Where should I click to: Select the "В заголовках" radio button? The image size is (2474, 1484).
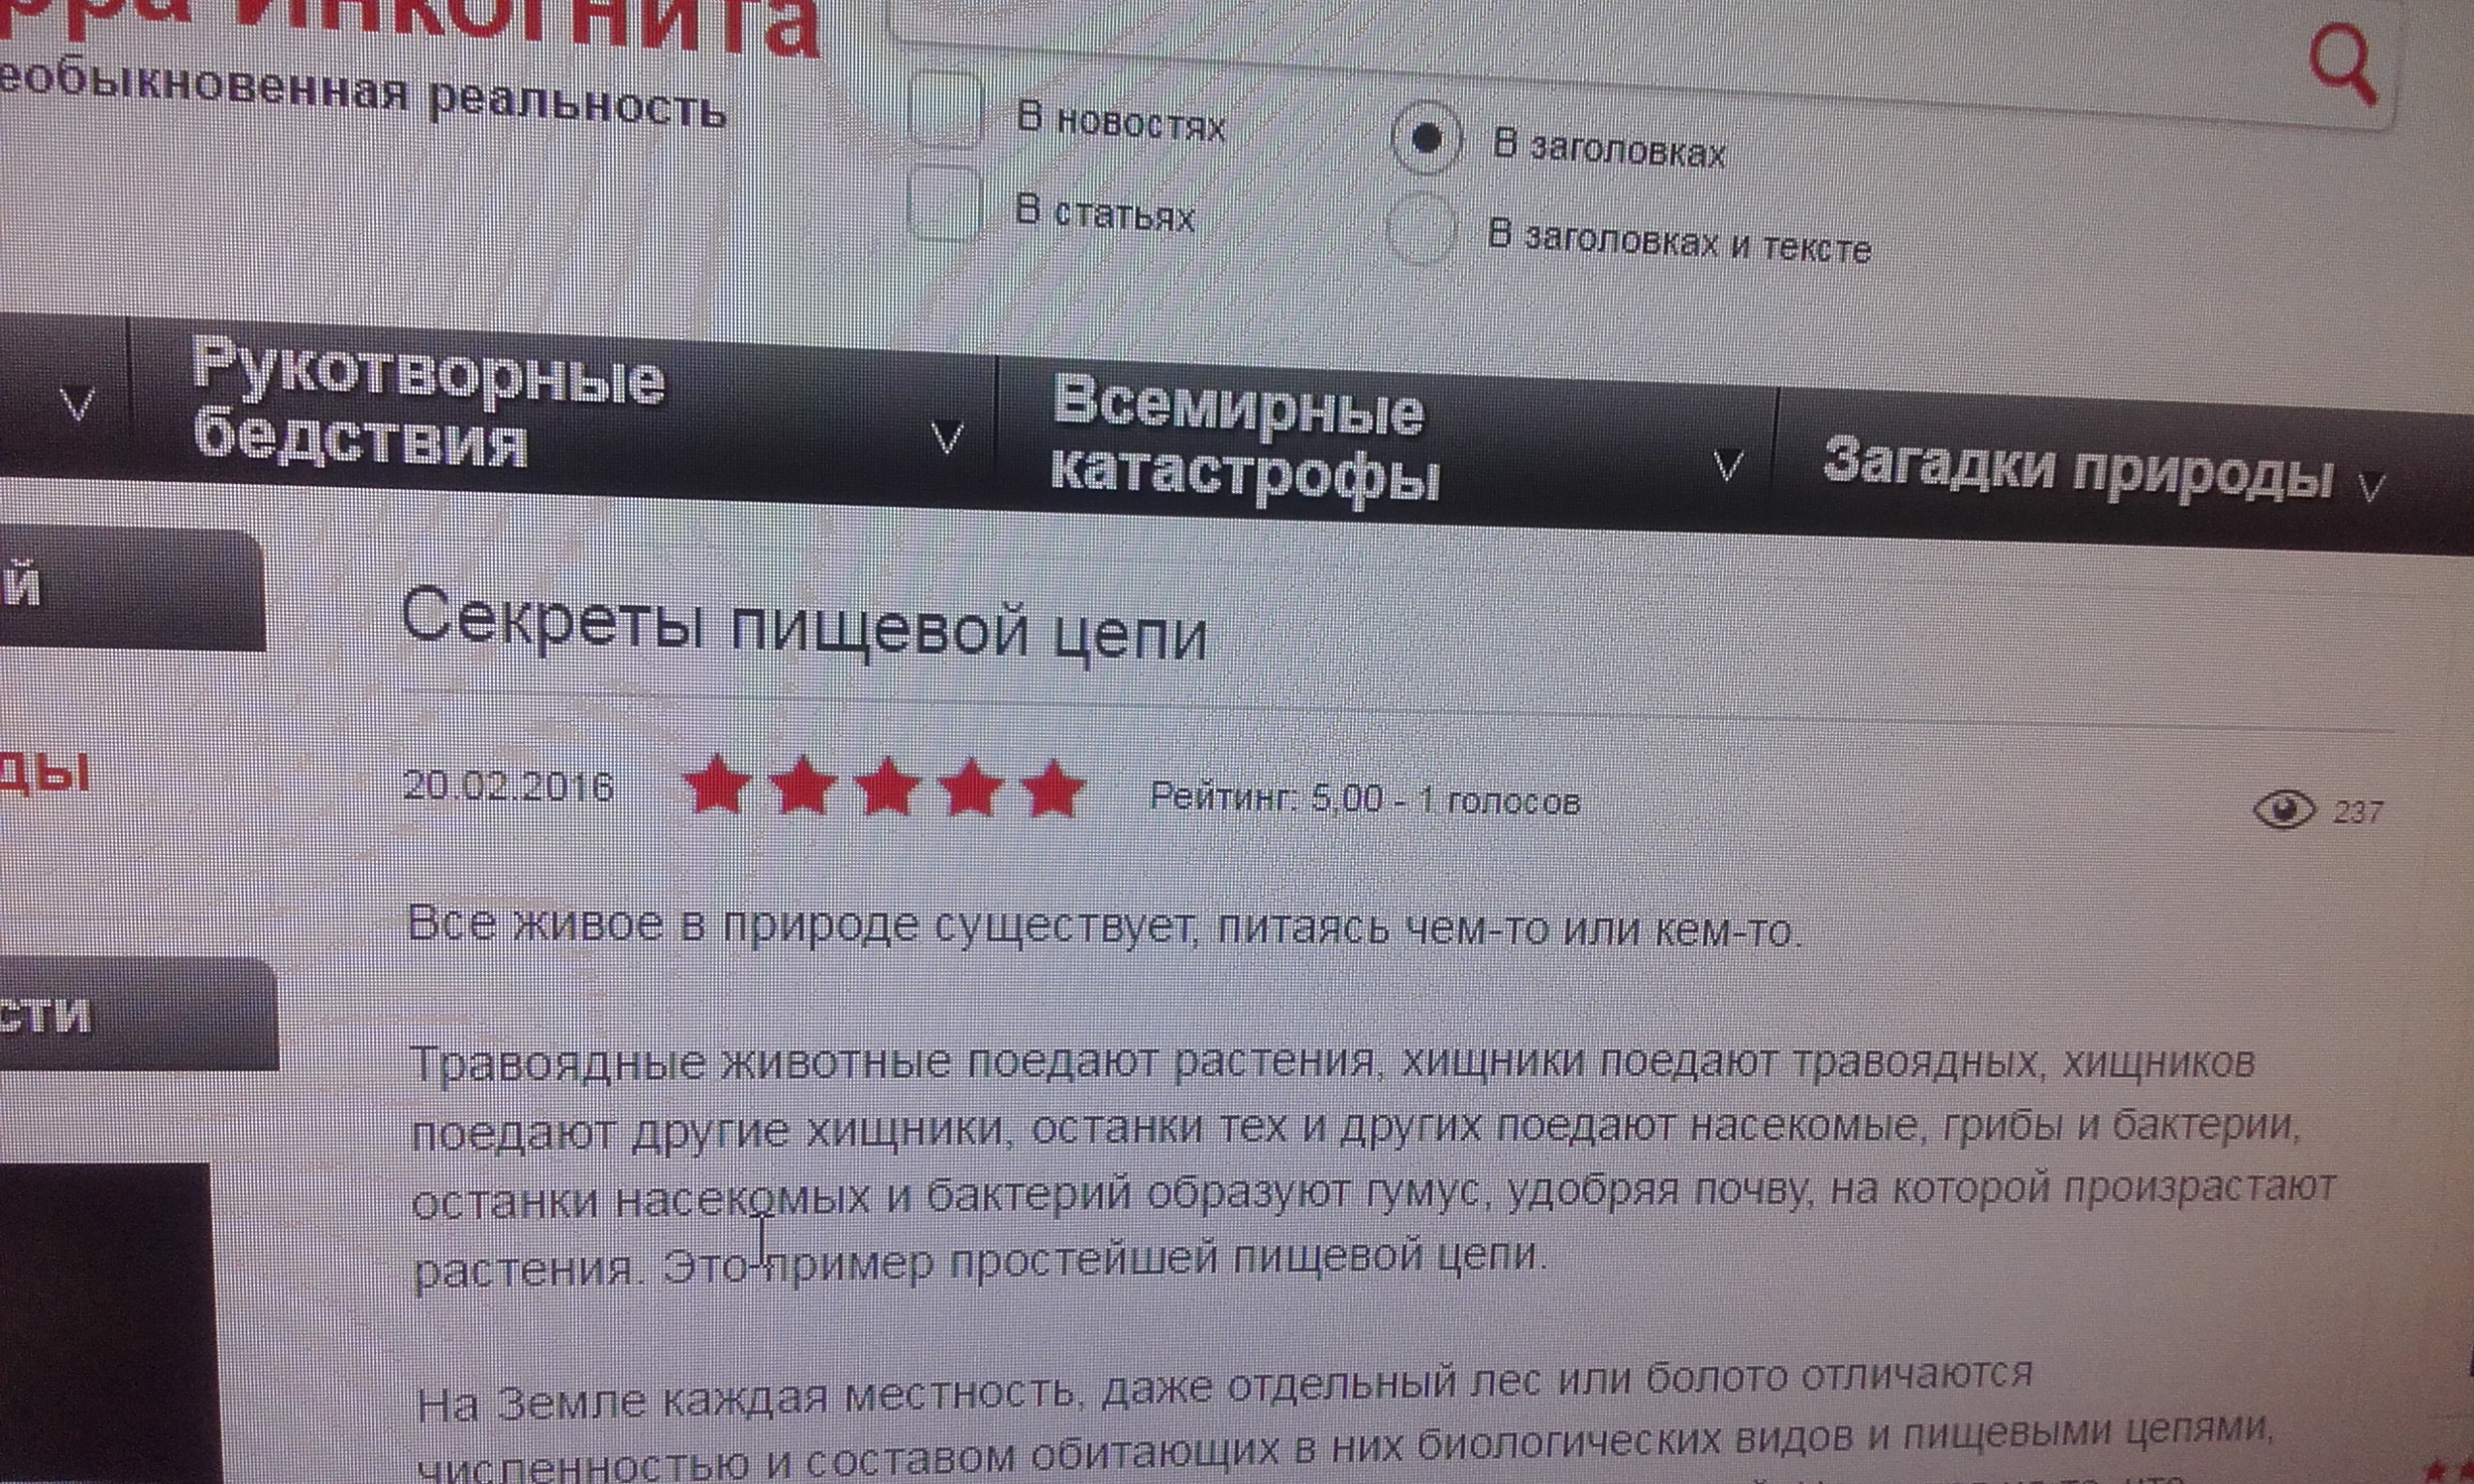[x=1426, y=138]
